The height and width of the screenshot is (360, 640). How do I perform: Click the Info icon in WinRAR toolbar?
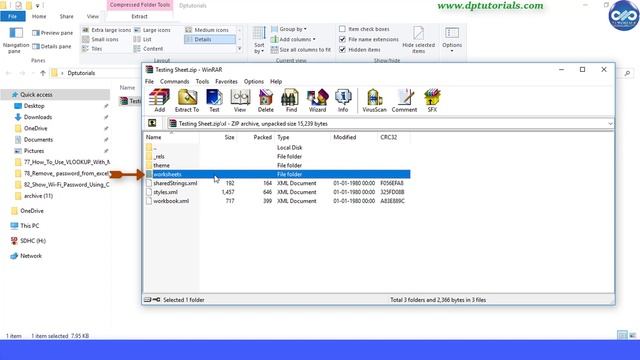pyautogui.click(x=343, y=100)
